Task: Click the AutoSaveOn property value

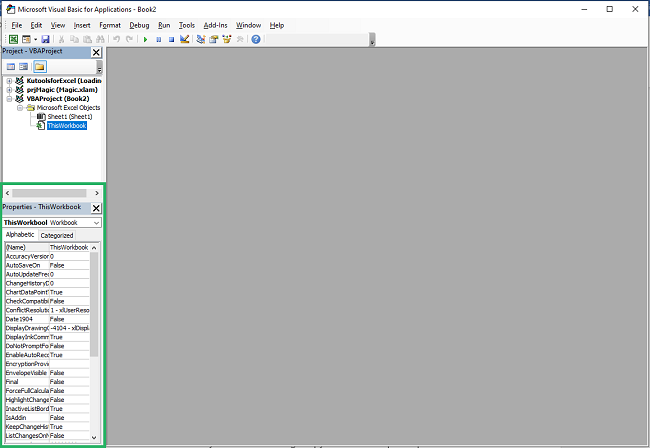Action: click(x=68, y=265)
